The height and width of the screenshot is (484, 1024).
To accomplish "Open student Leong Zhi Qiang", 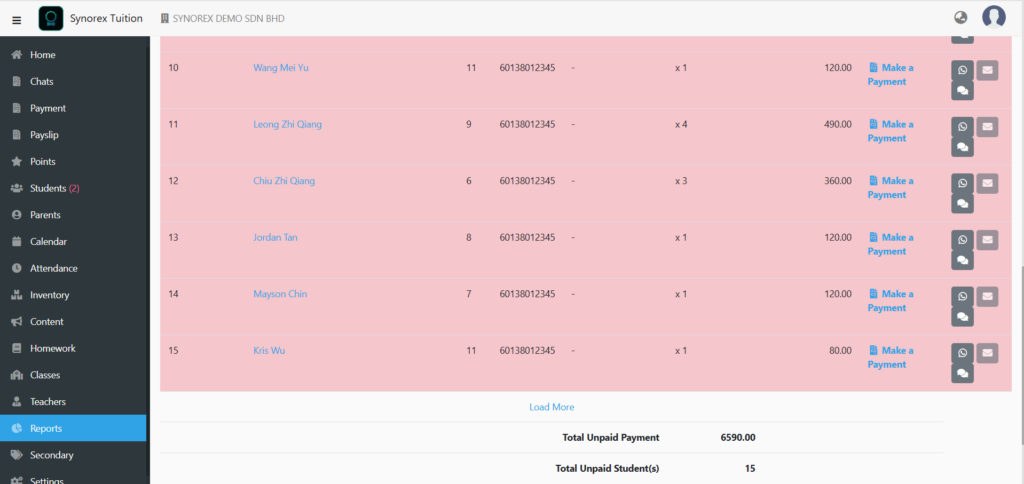I will pyautogui.click(x=287, y=124).
